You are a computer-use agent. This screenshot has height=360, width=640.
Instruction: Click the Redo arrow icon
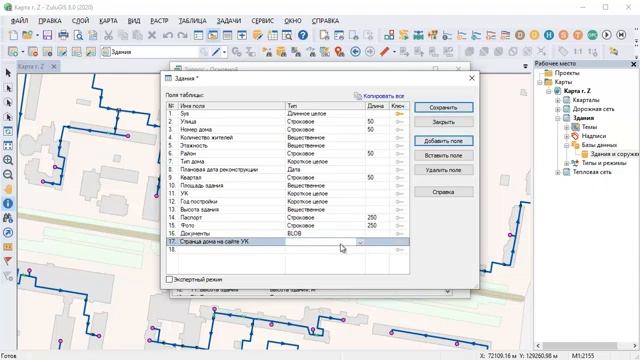click(182, 35)
